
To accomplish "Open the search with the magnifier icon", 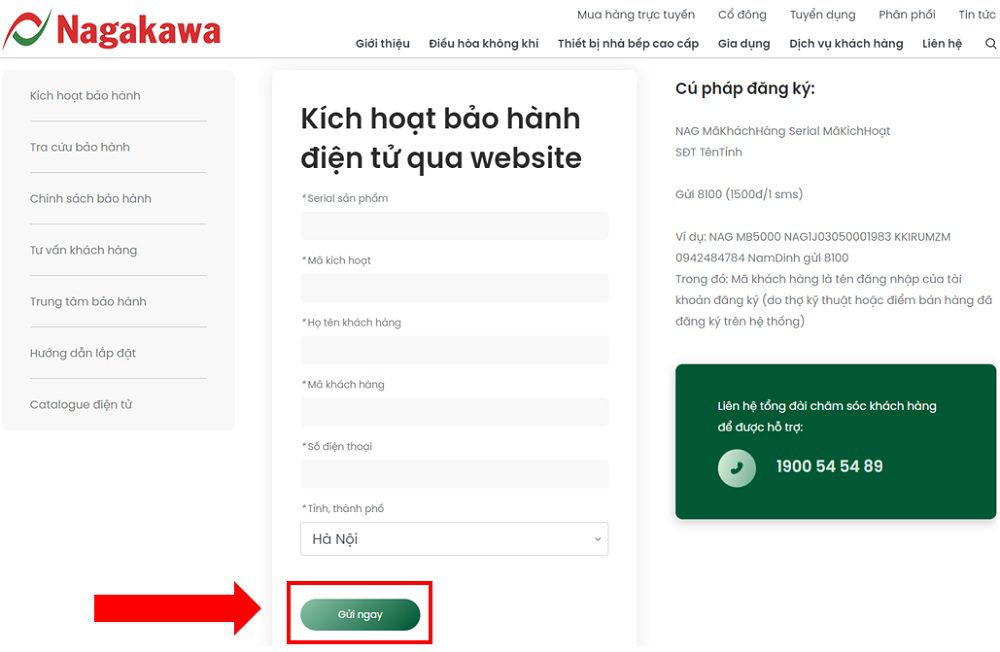I will coord(990,43).
